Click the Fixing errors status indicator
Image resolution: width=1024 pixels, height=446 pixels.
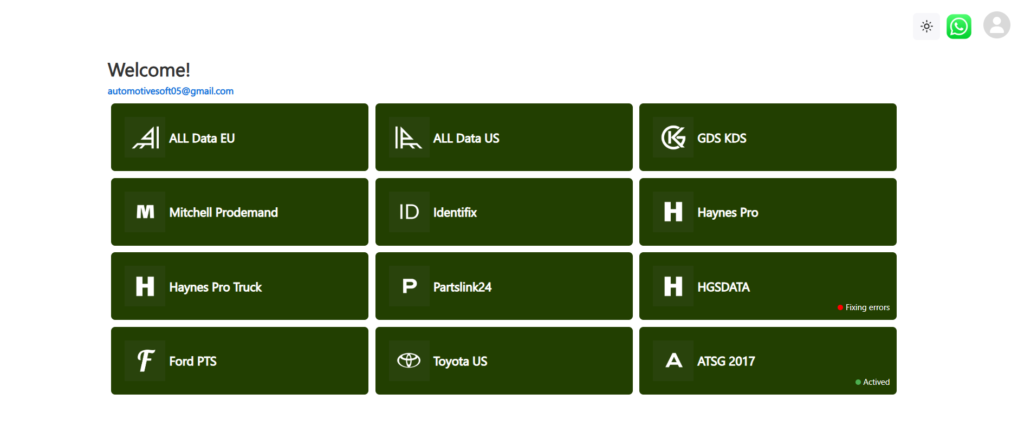coord(864,308)
